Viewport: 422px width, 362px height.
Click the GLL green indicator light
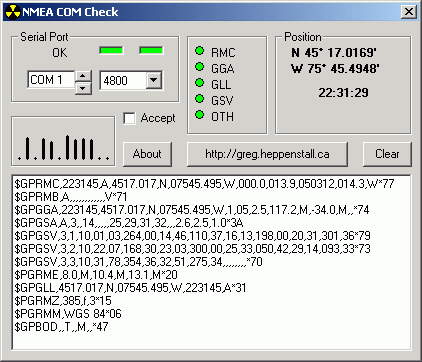point(199,83)
